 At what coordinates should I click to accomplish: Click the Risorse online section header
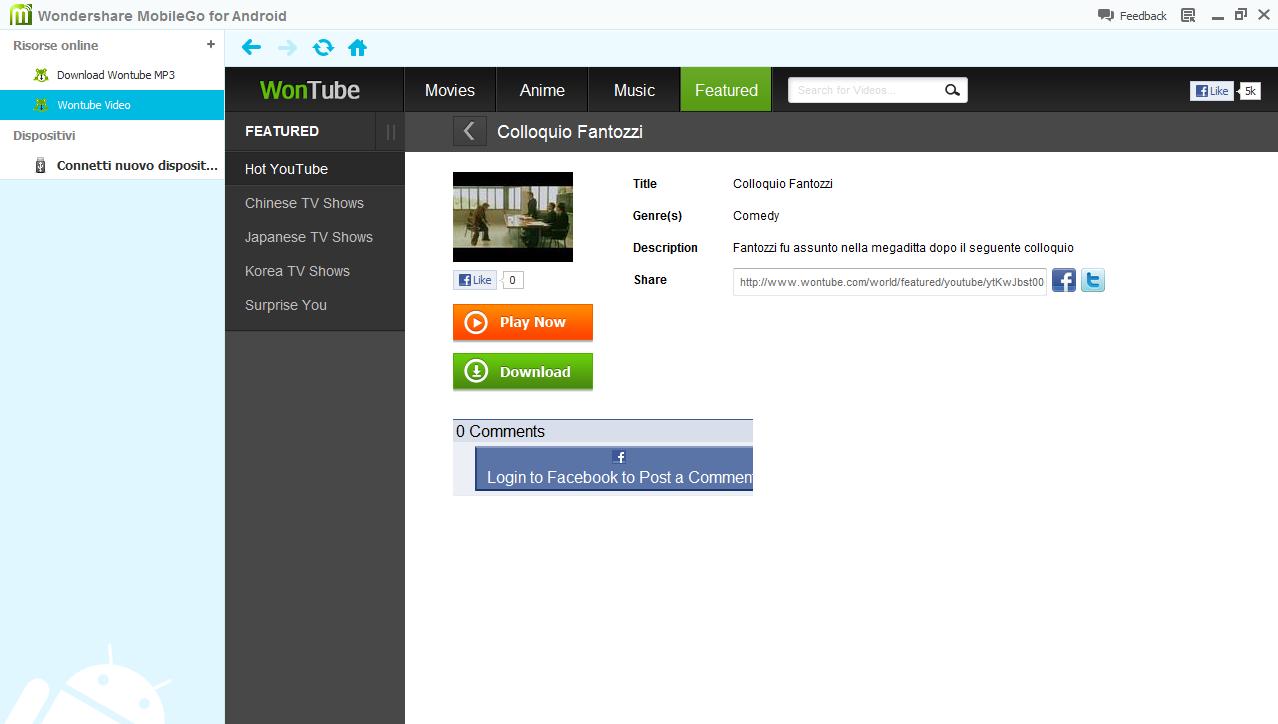coord(56,45)
